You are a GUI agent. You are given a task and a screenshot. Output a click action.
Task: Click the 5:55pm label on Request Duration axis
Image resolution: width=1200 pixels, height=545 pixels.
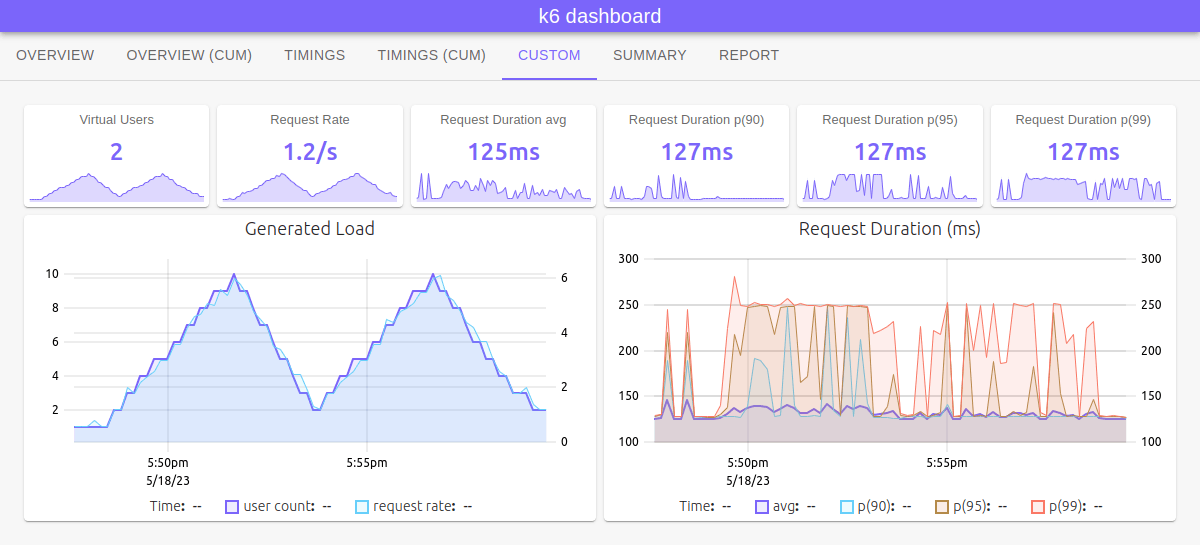point(947,463)
